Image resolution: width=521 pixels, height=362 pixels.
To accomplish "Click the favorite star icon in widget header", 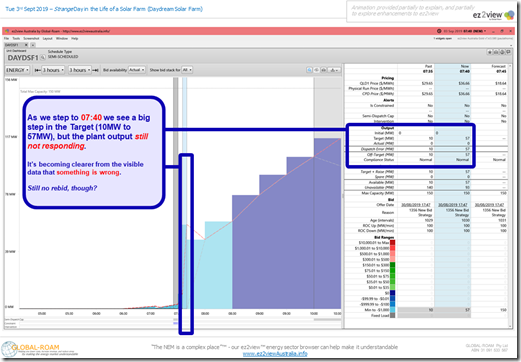I will click(x=490, y=52).
